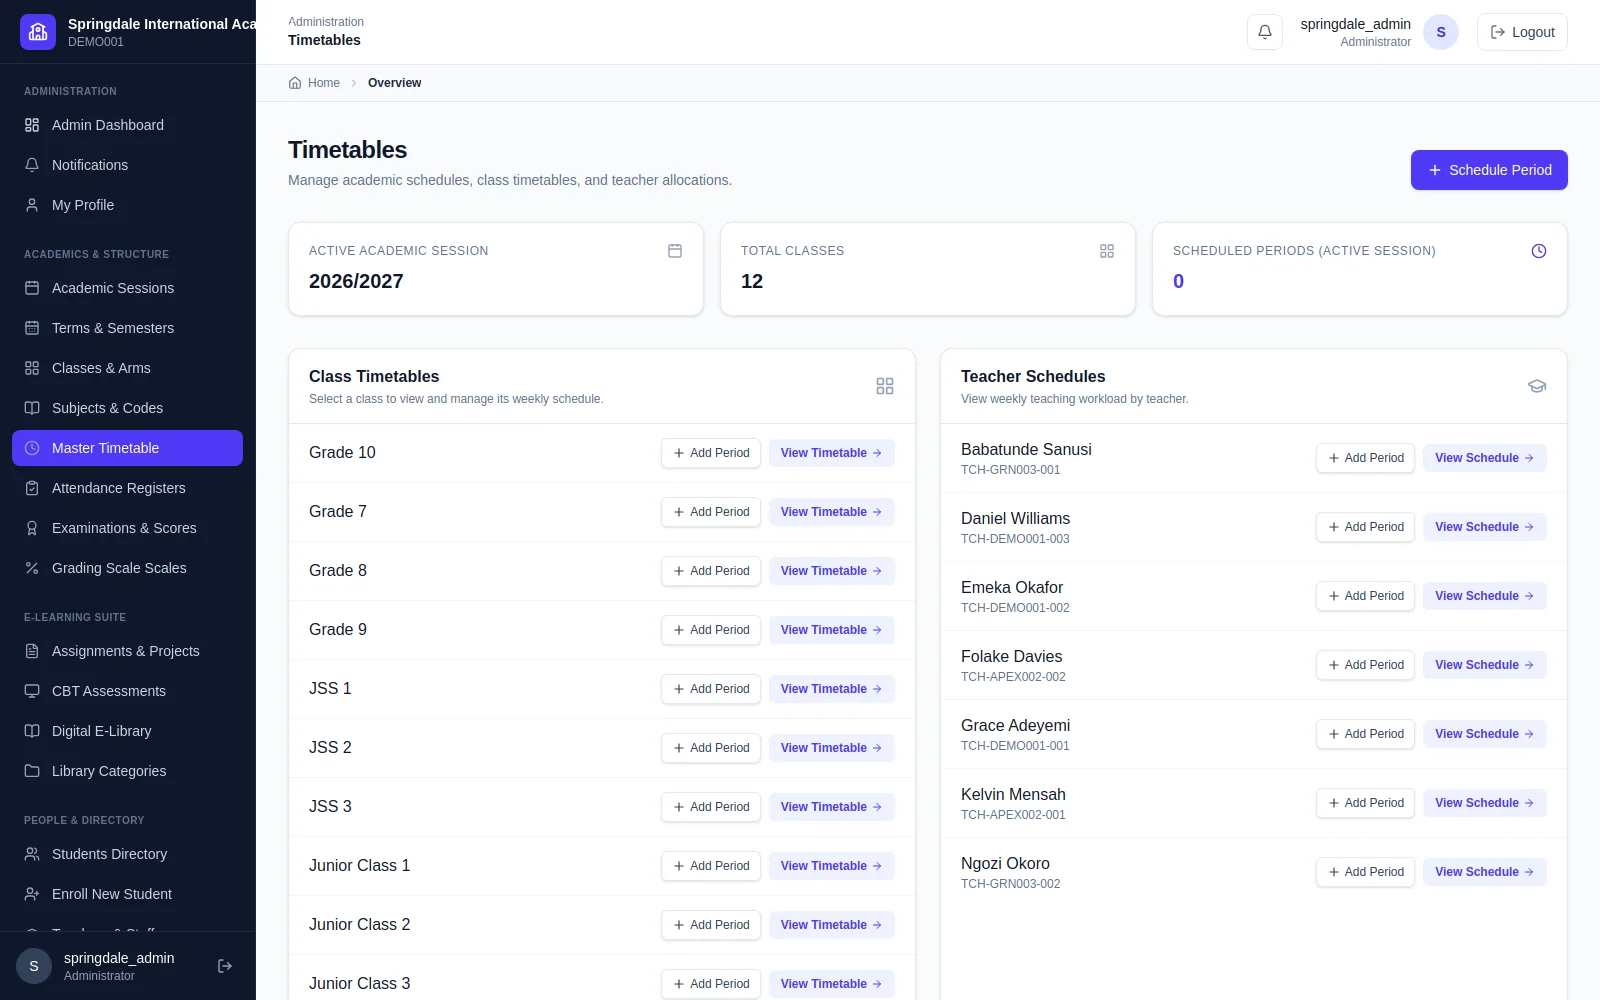
Task: Click the Schedule Period button
Action: [x=1489, y=170]
